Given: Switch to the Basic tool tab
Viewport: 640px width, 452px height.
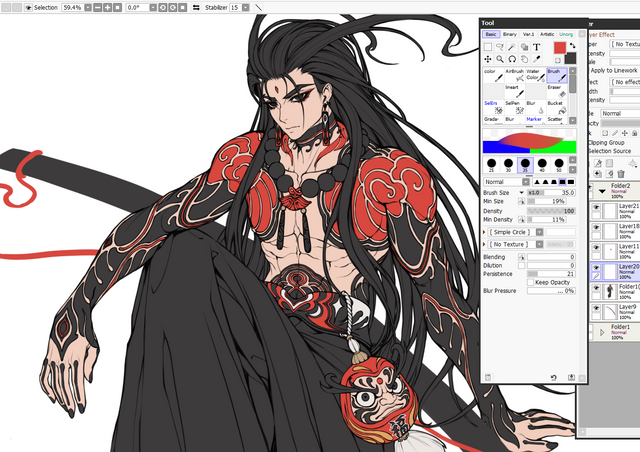Looking at the screenshot, I should pos(491,34).
